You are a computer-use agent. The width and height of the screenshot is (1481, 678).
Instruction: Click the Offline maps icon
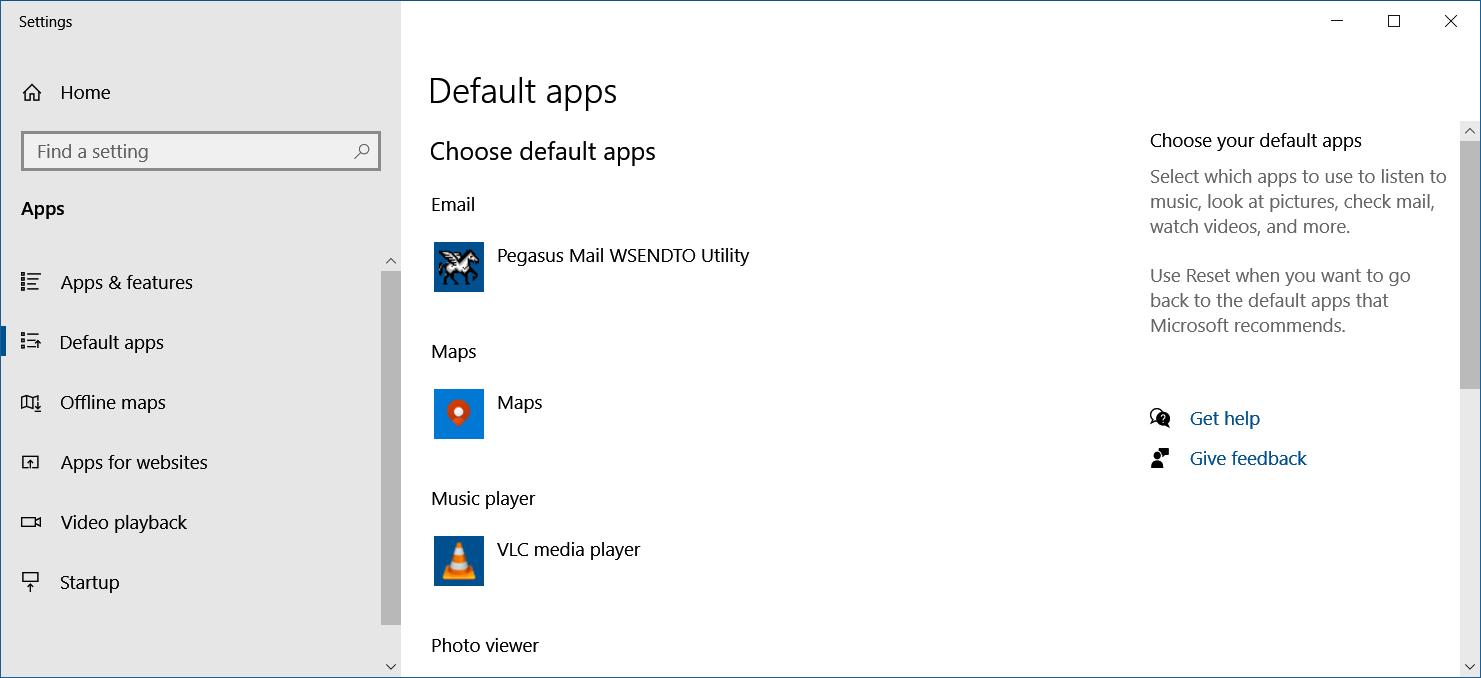pos(31,403)
